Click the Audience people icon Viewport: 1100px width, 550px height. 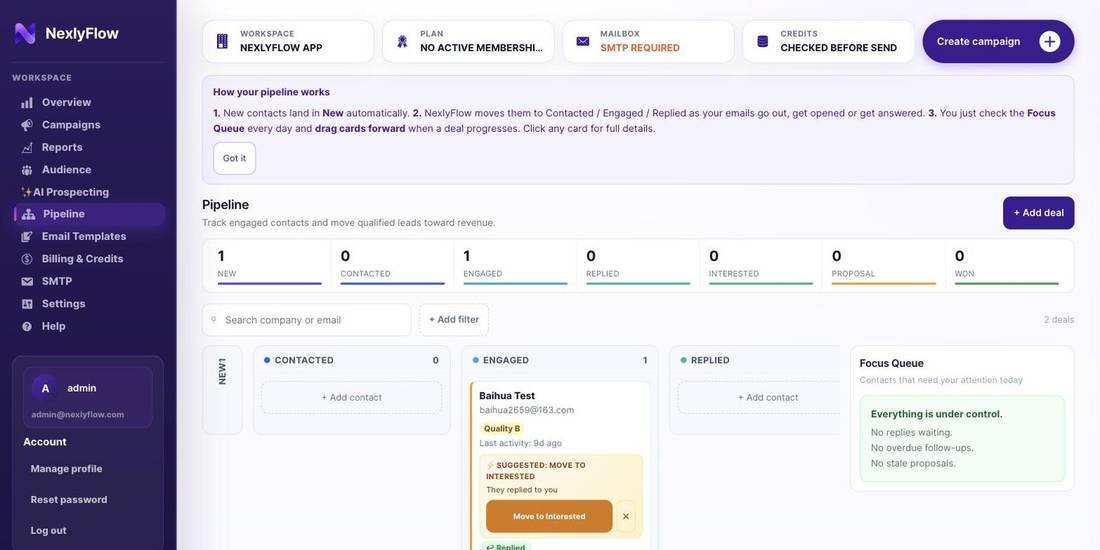tap(27, 170)
